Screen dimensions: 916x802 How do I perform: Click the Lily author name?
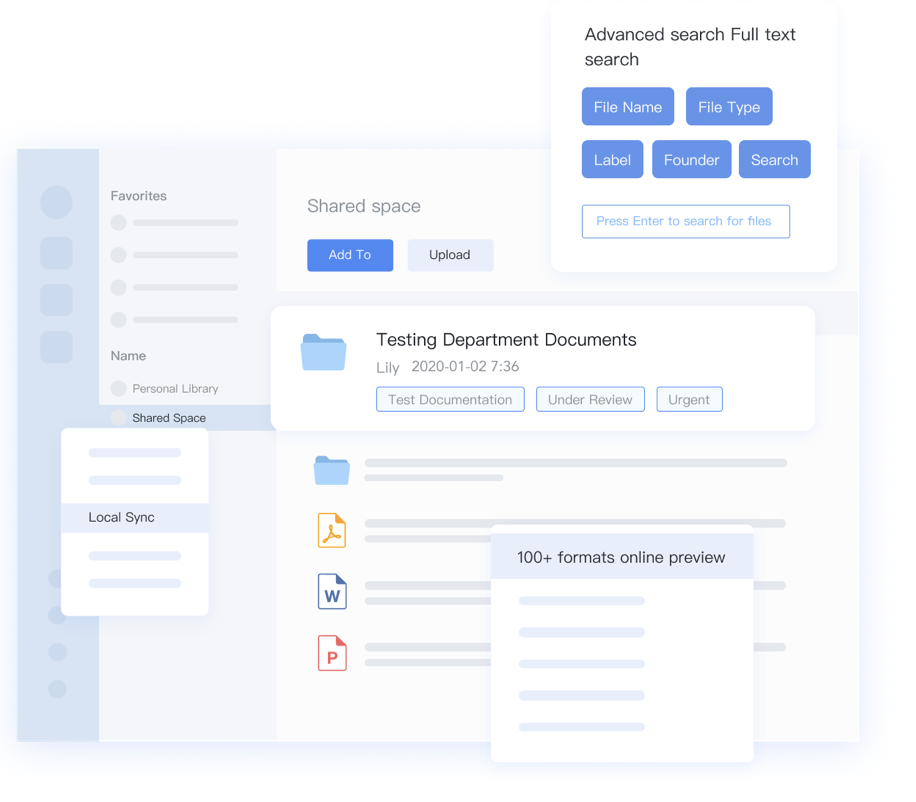pos(387,367)
